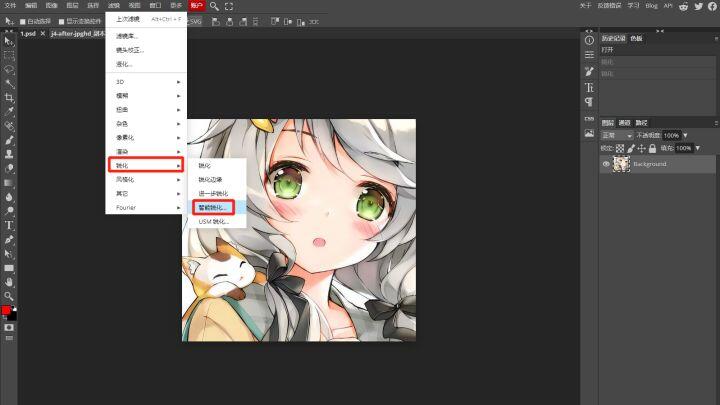Select the Spot Healing Brush tool
This screenshot has width=720, height=405.
pos(9,126)
